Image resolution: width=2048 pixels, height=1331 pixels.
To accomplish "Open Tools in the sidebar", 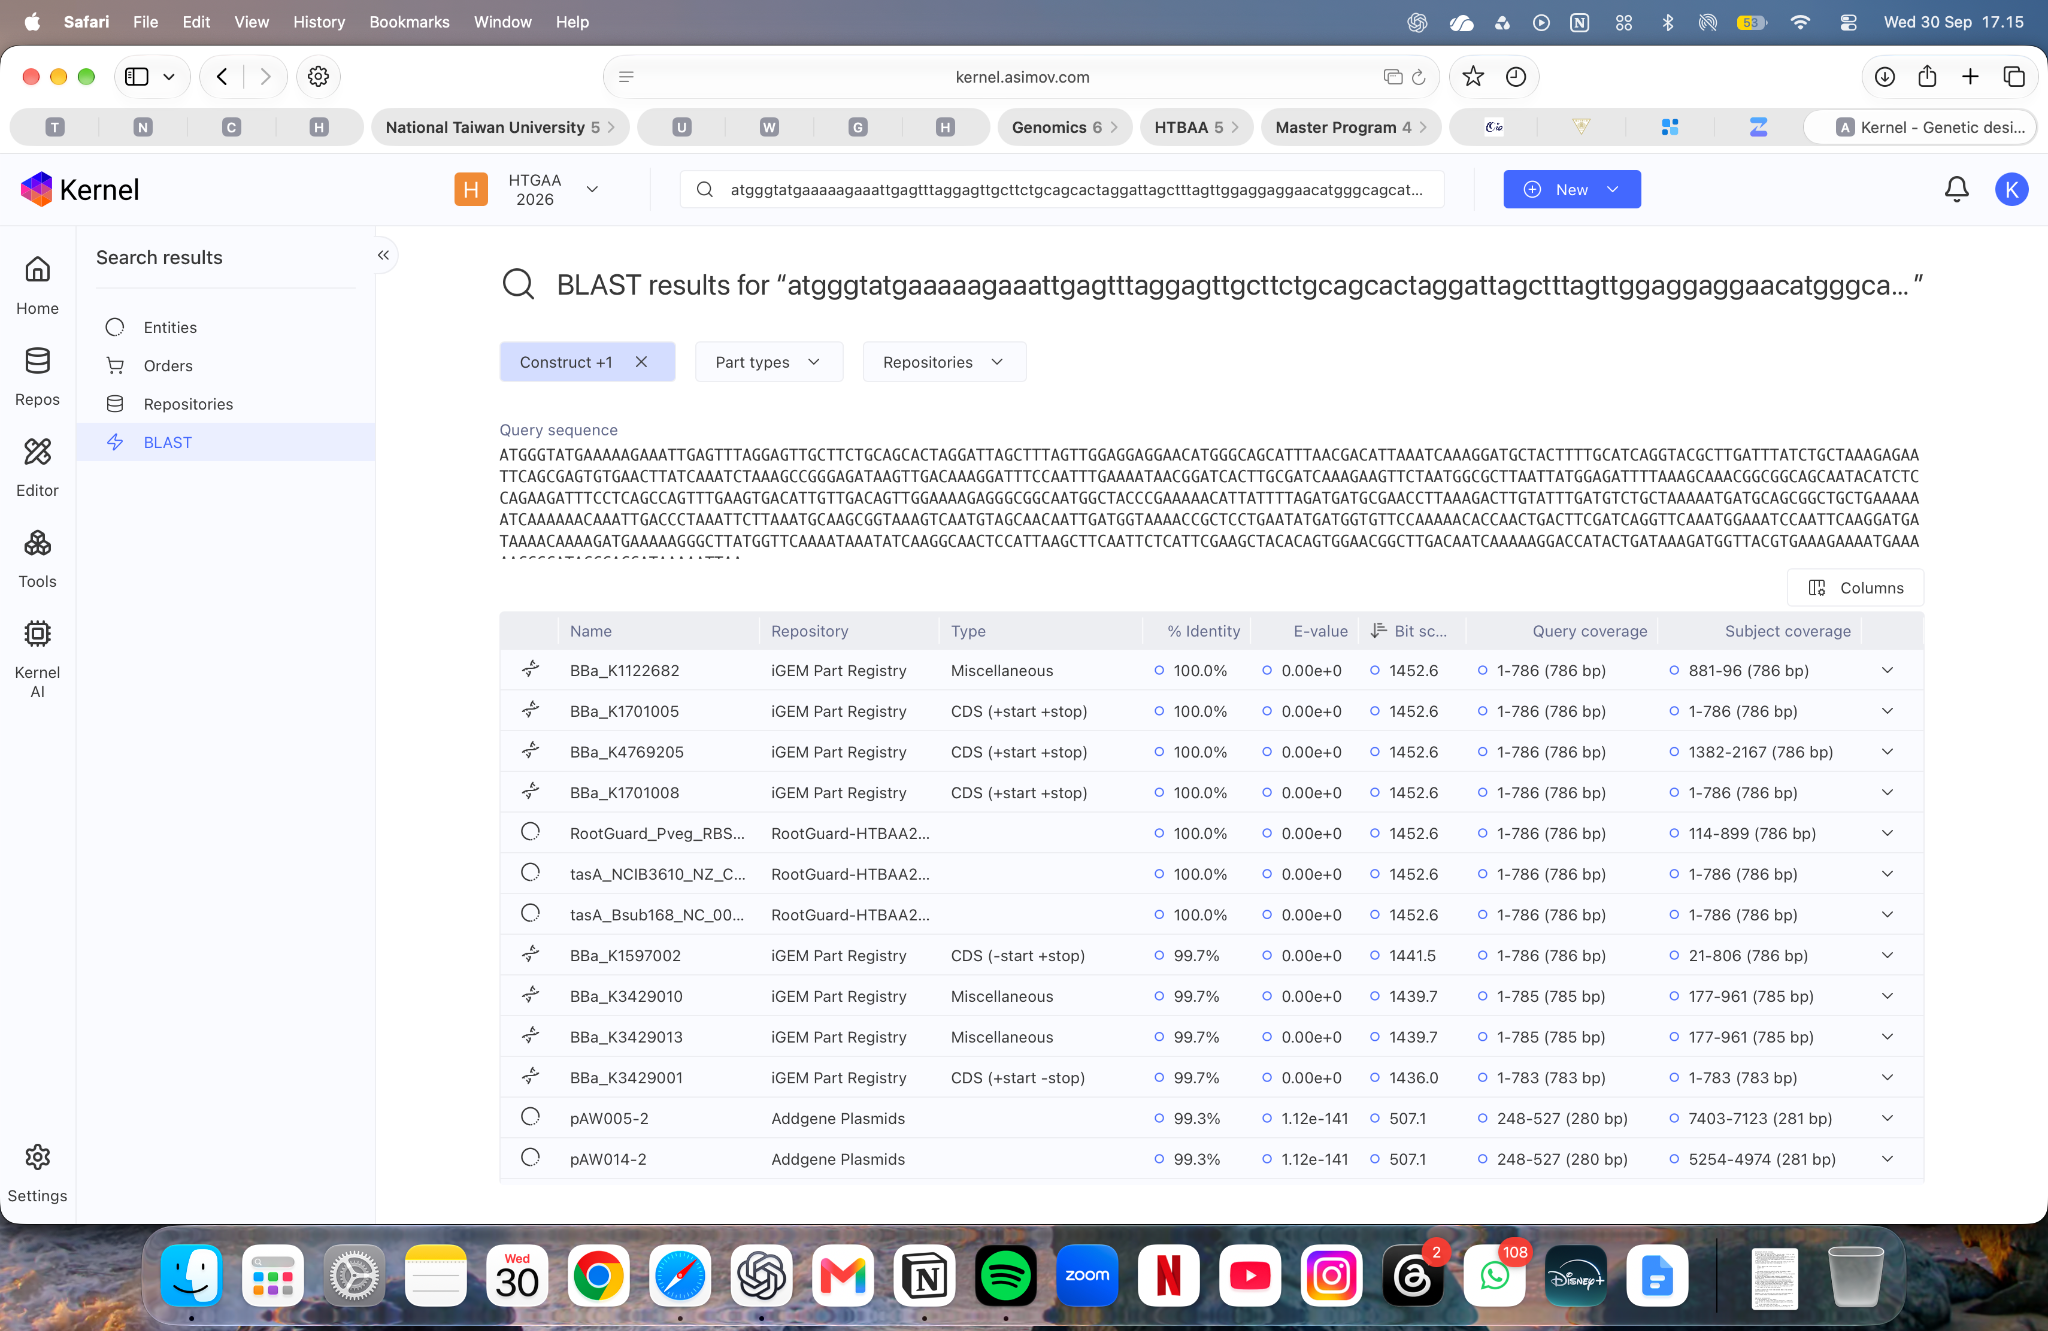I will (x=37, y=558).
